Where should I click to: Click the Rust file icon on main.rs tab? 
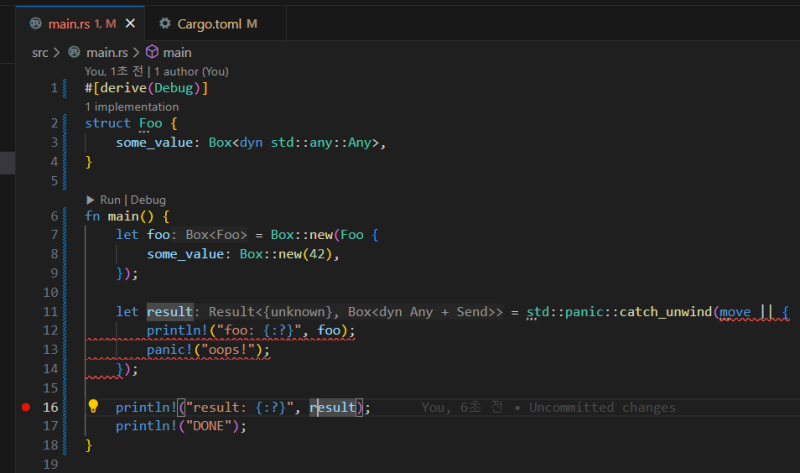click(35, 23)
